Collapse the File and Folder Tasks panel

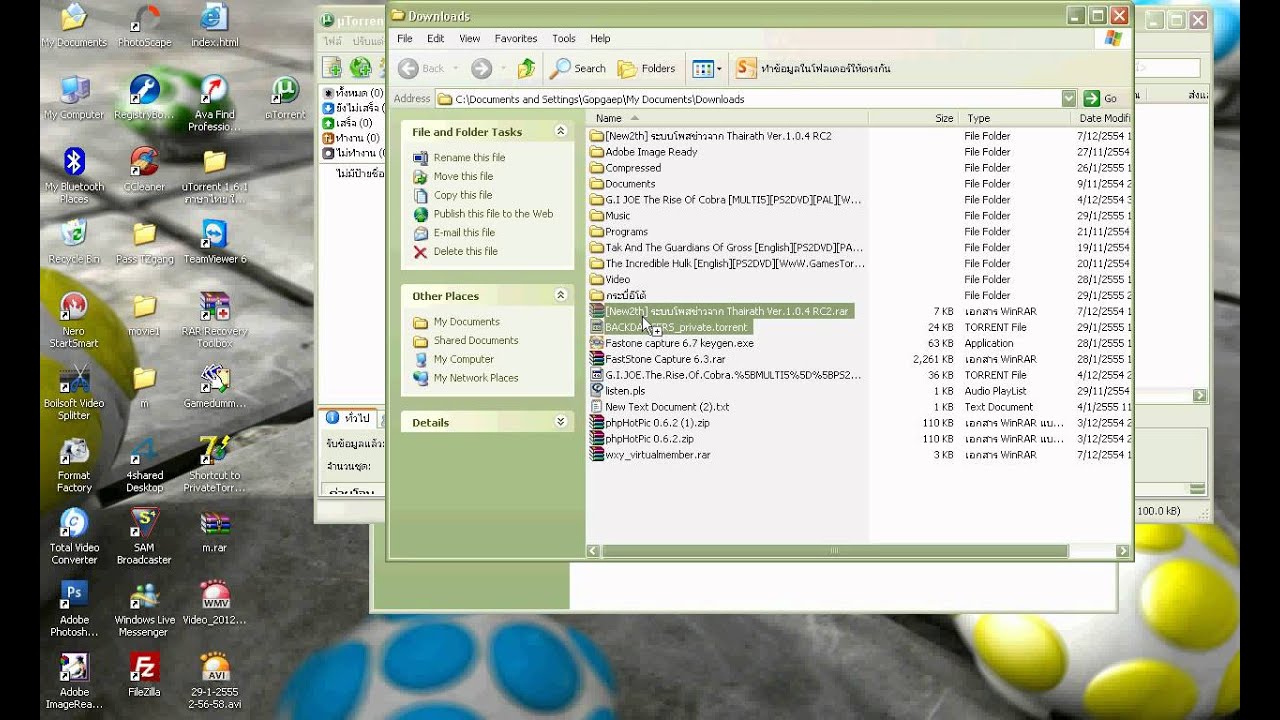click(x=560, y=131)
